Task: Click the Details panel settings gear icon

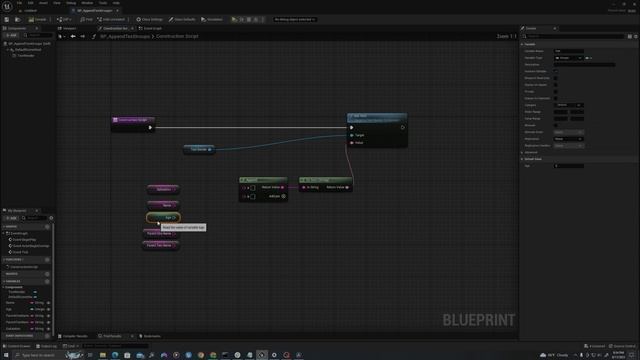Action: point(636,36)
